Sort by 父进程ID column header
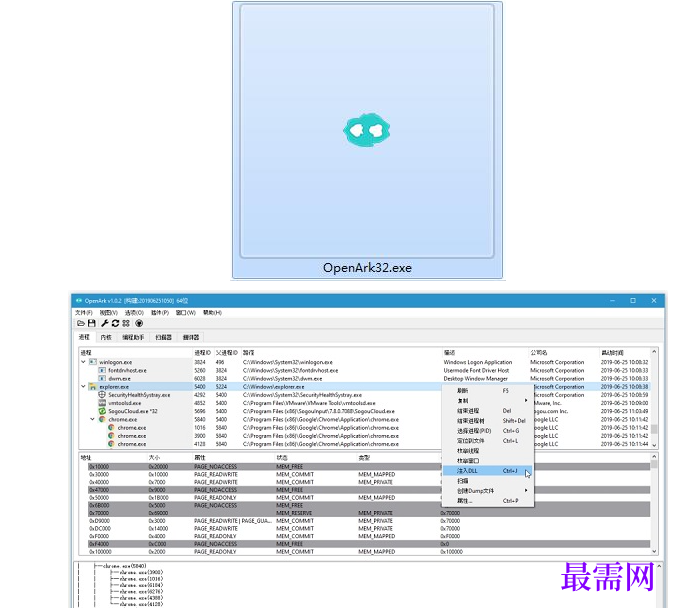 click(x=227, y=353)
